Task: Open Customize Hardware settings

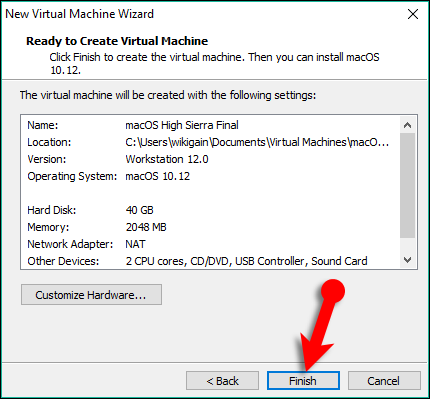Action: pyautogui.click(x=91, y=295)
